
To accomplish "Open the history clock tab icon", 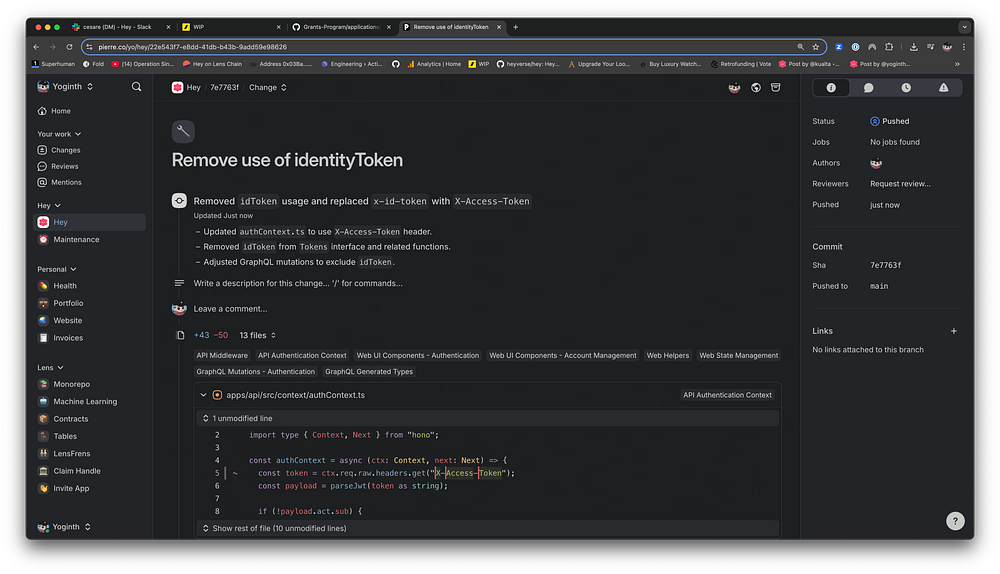I will [906, 88].
